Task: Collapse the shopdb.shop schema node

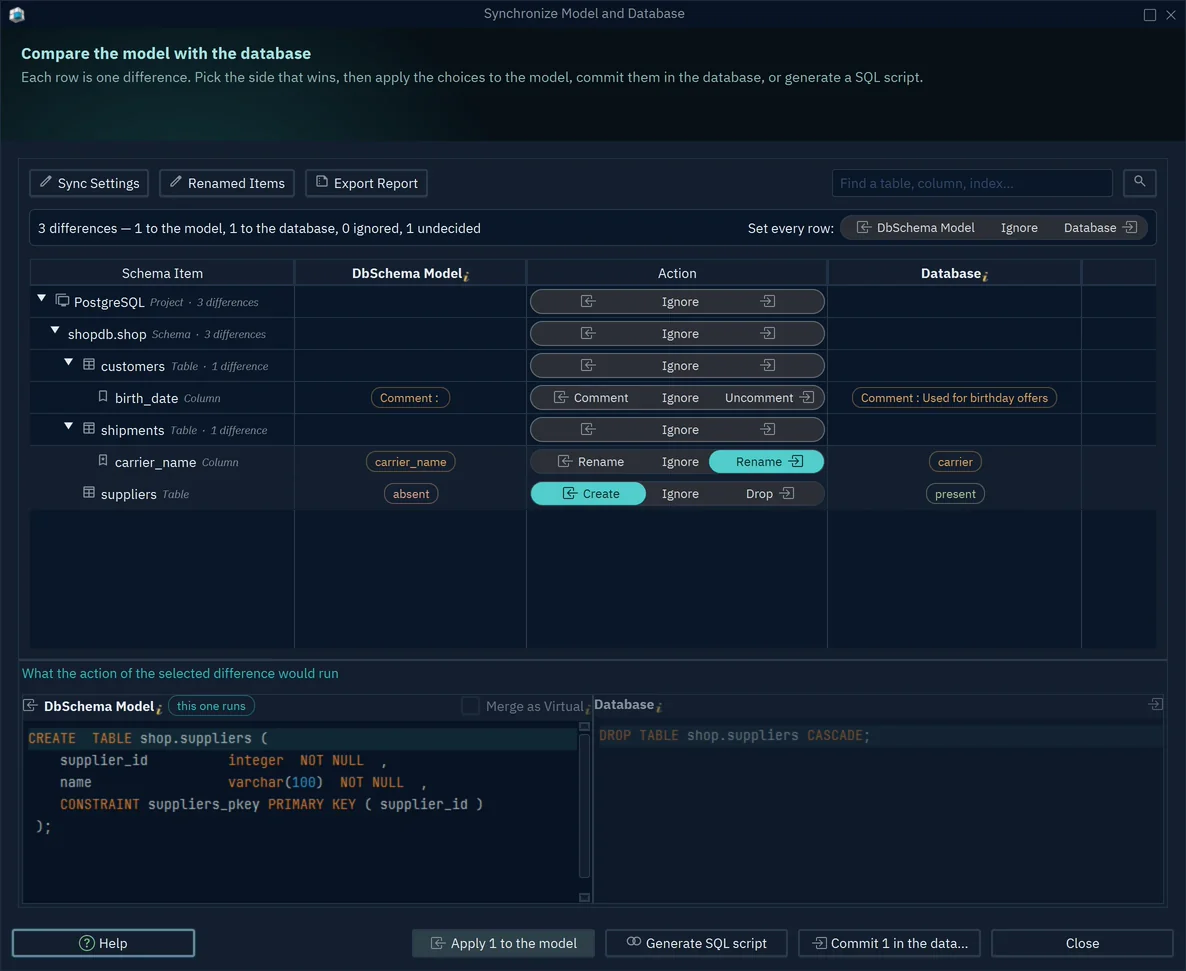Action: [54, 331]
